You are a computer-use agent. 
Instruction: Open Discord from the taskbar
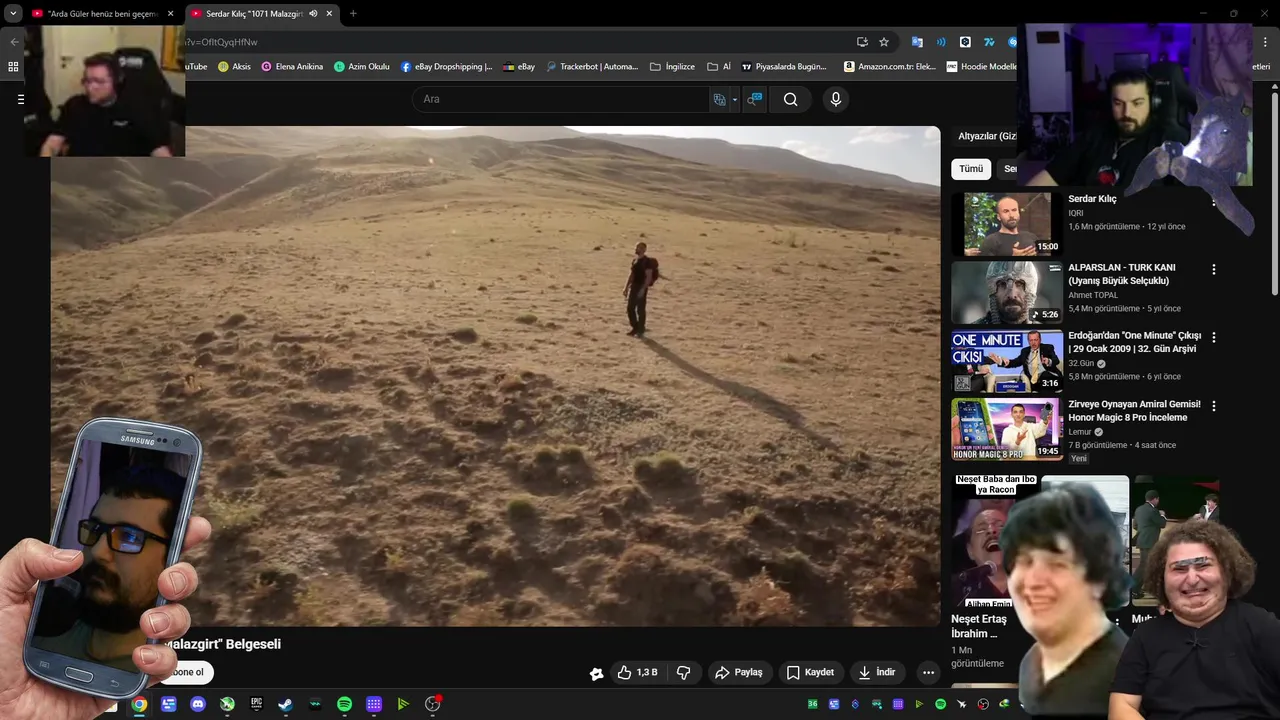198,704
